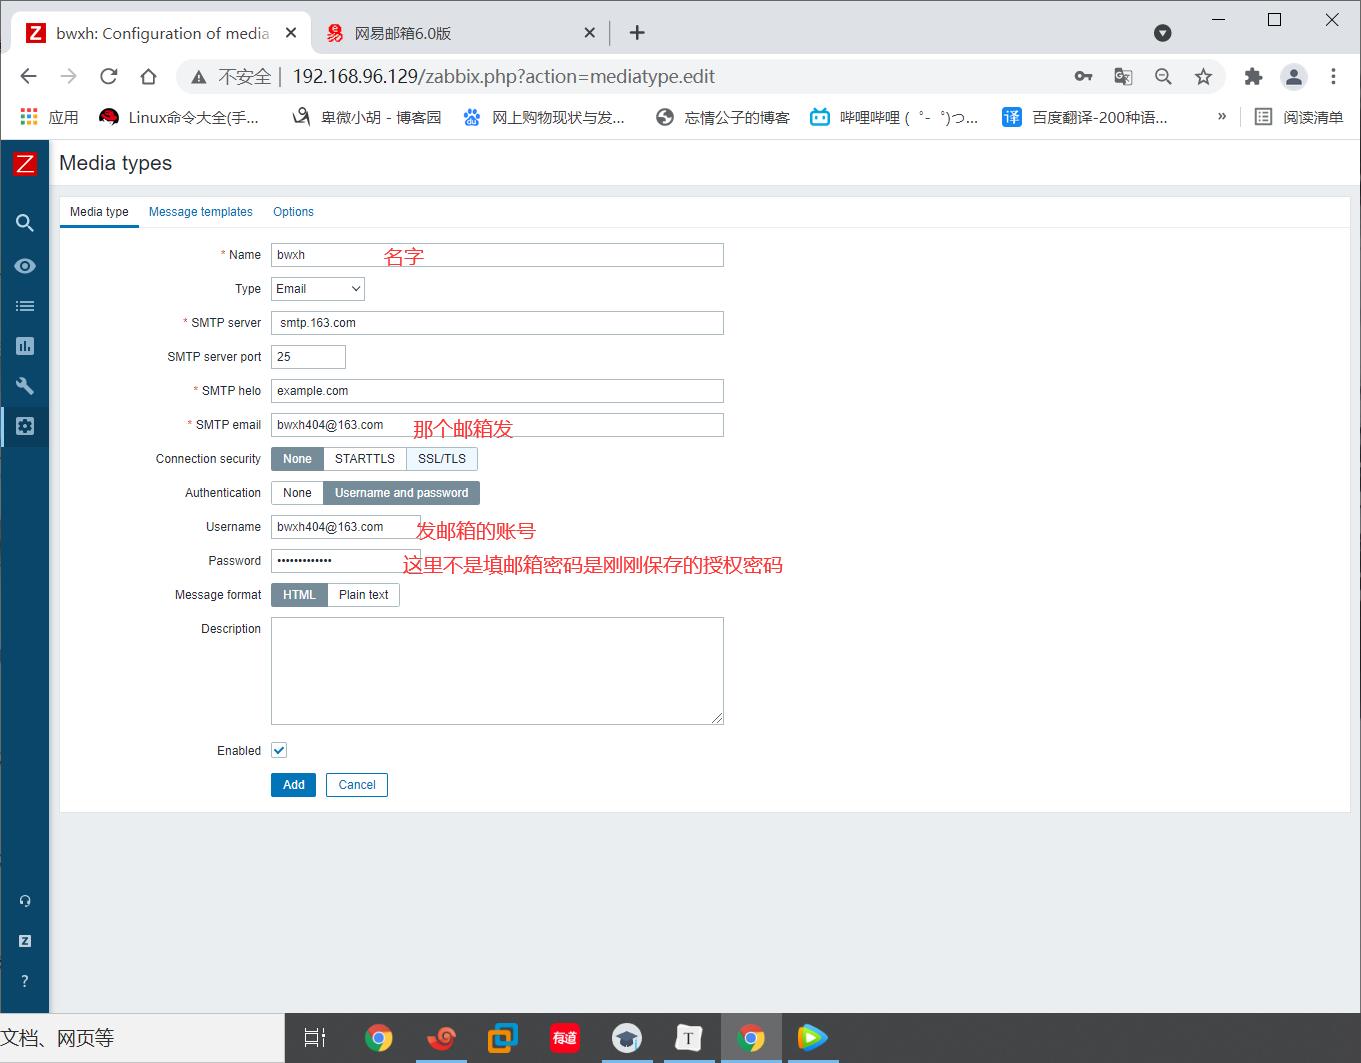Open the sidebar search icon
This screenshot has width=1361, height=1063.
coord(25,223)
